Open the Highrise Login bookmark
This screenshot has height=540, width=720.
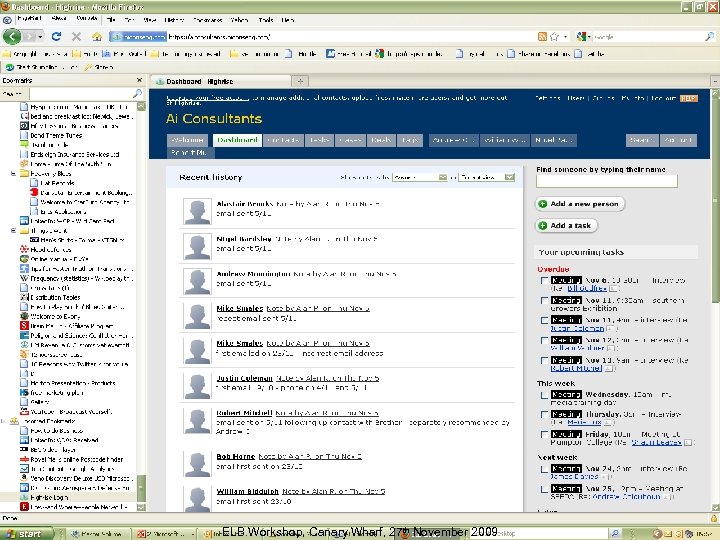45,497
